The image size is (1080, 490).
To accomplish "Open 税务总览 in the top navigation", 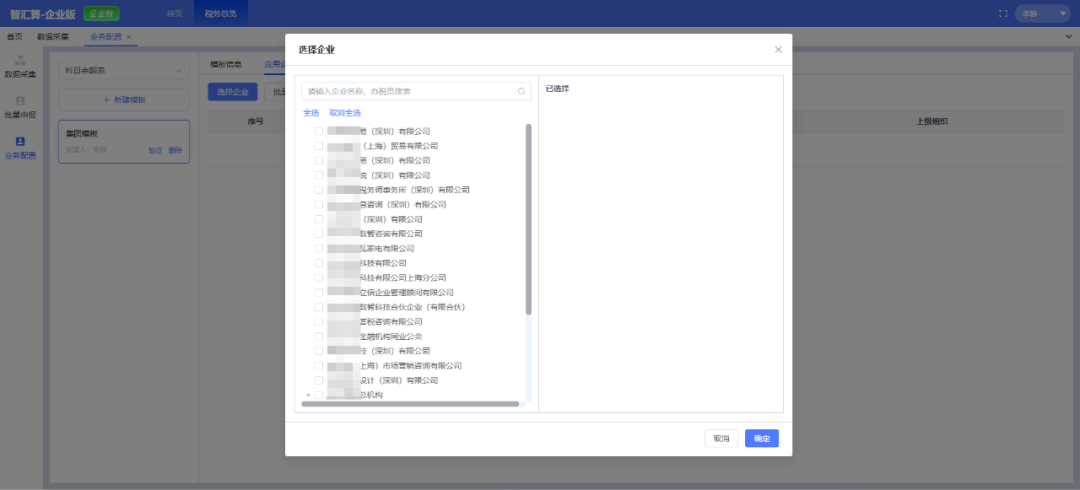I will [220, 13].
